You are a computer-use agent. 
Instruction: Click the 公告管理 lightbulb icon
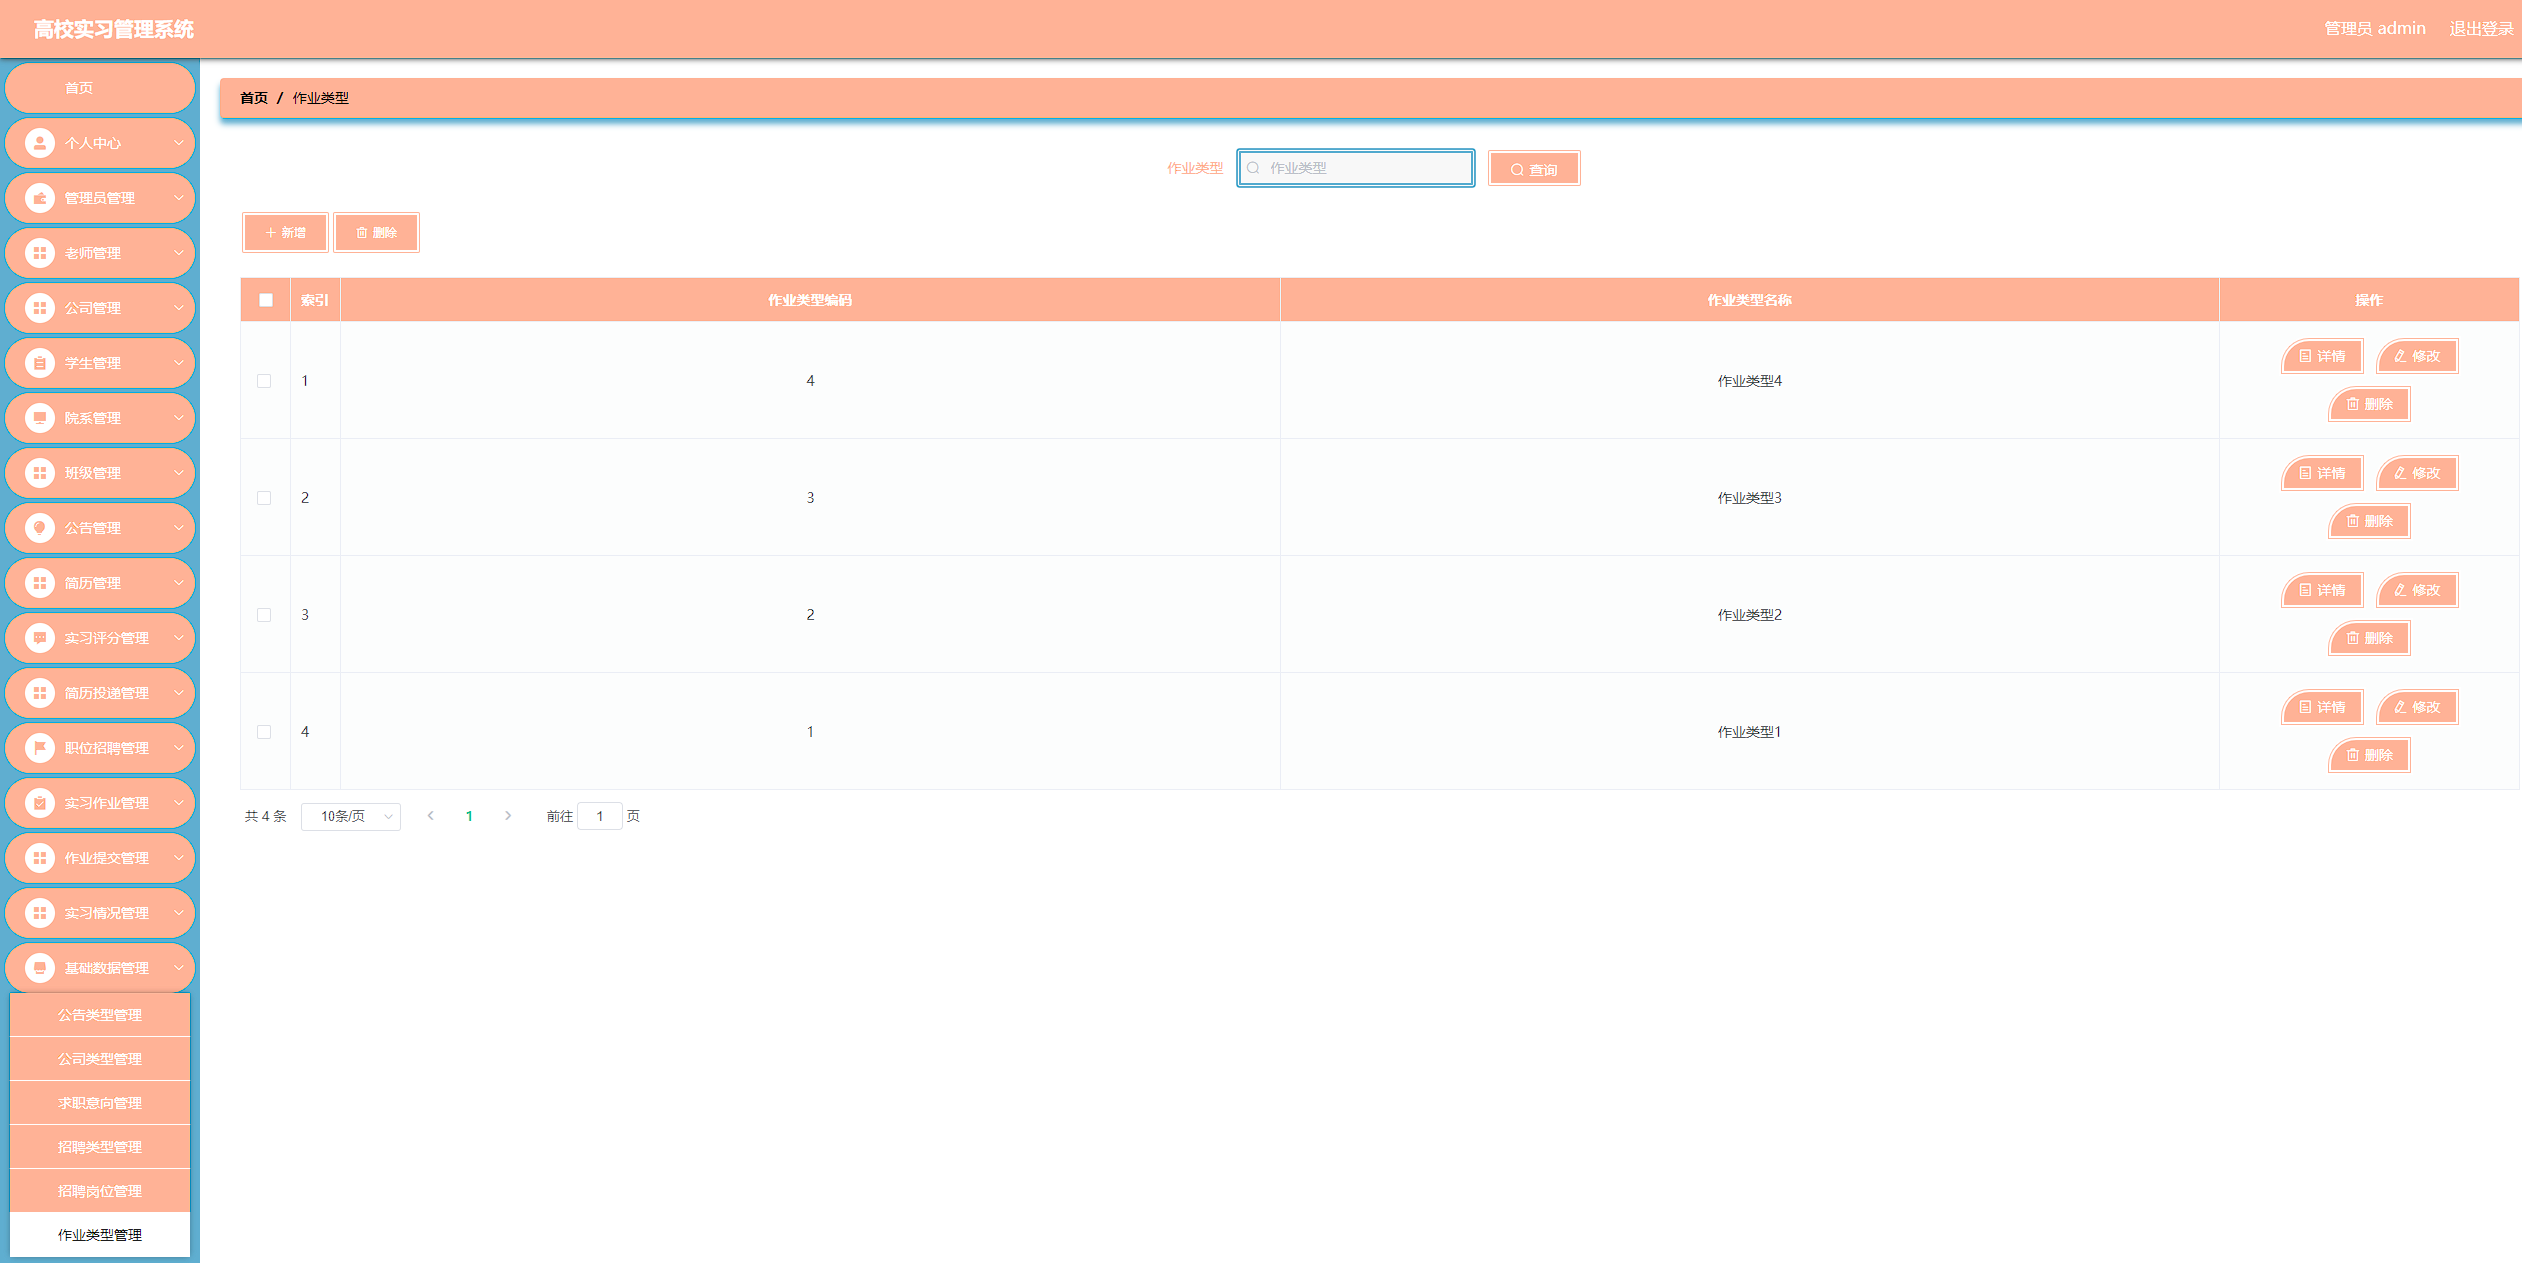click(40, 528)
